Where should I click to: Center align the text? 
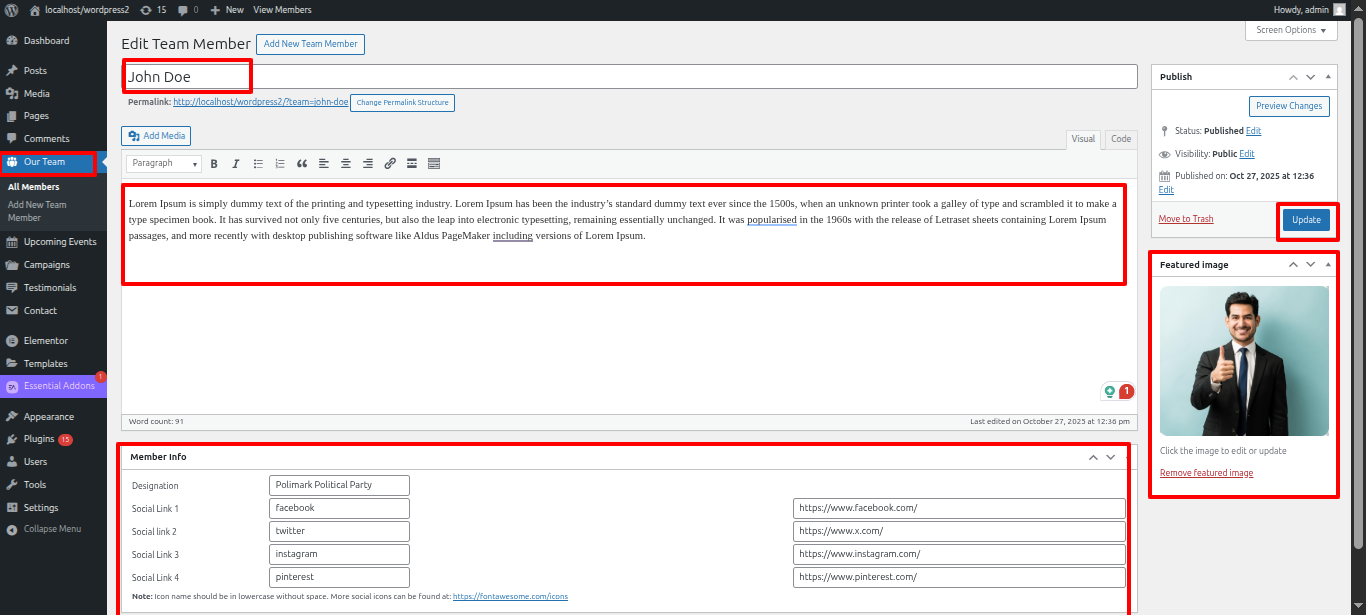click(346, 164)
